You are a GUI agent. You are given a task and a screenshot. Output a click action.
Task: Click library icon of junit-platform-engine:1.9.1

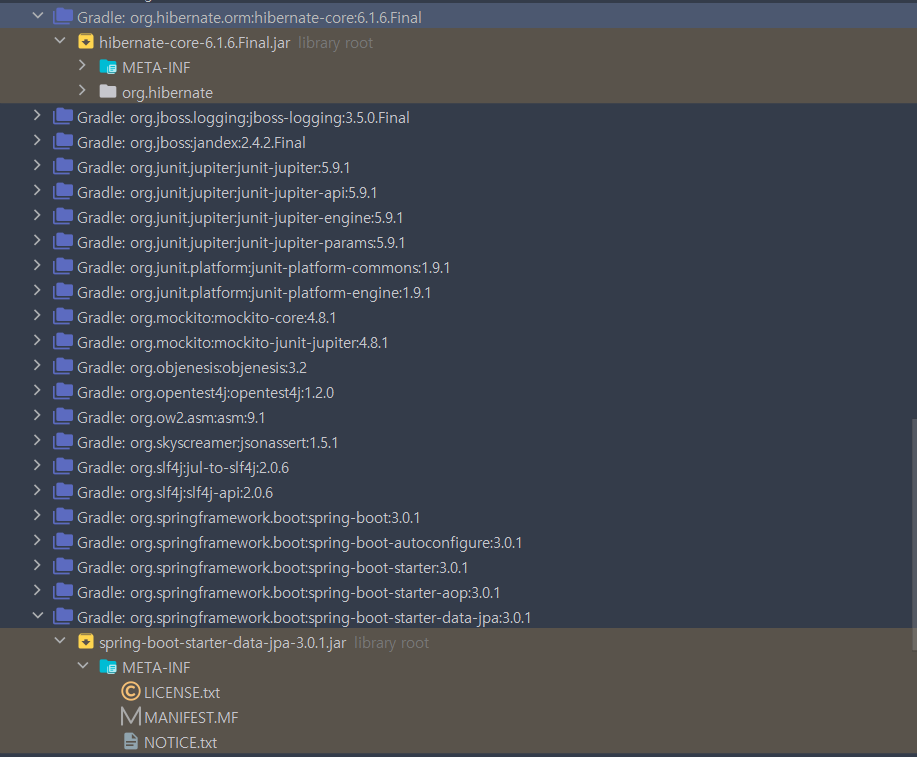[x=63, y=291]
